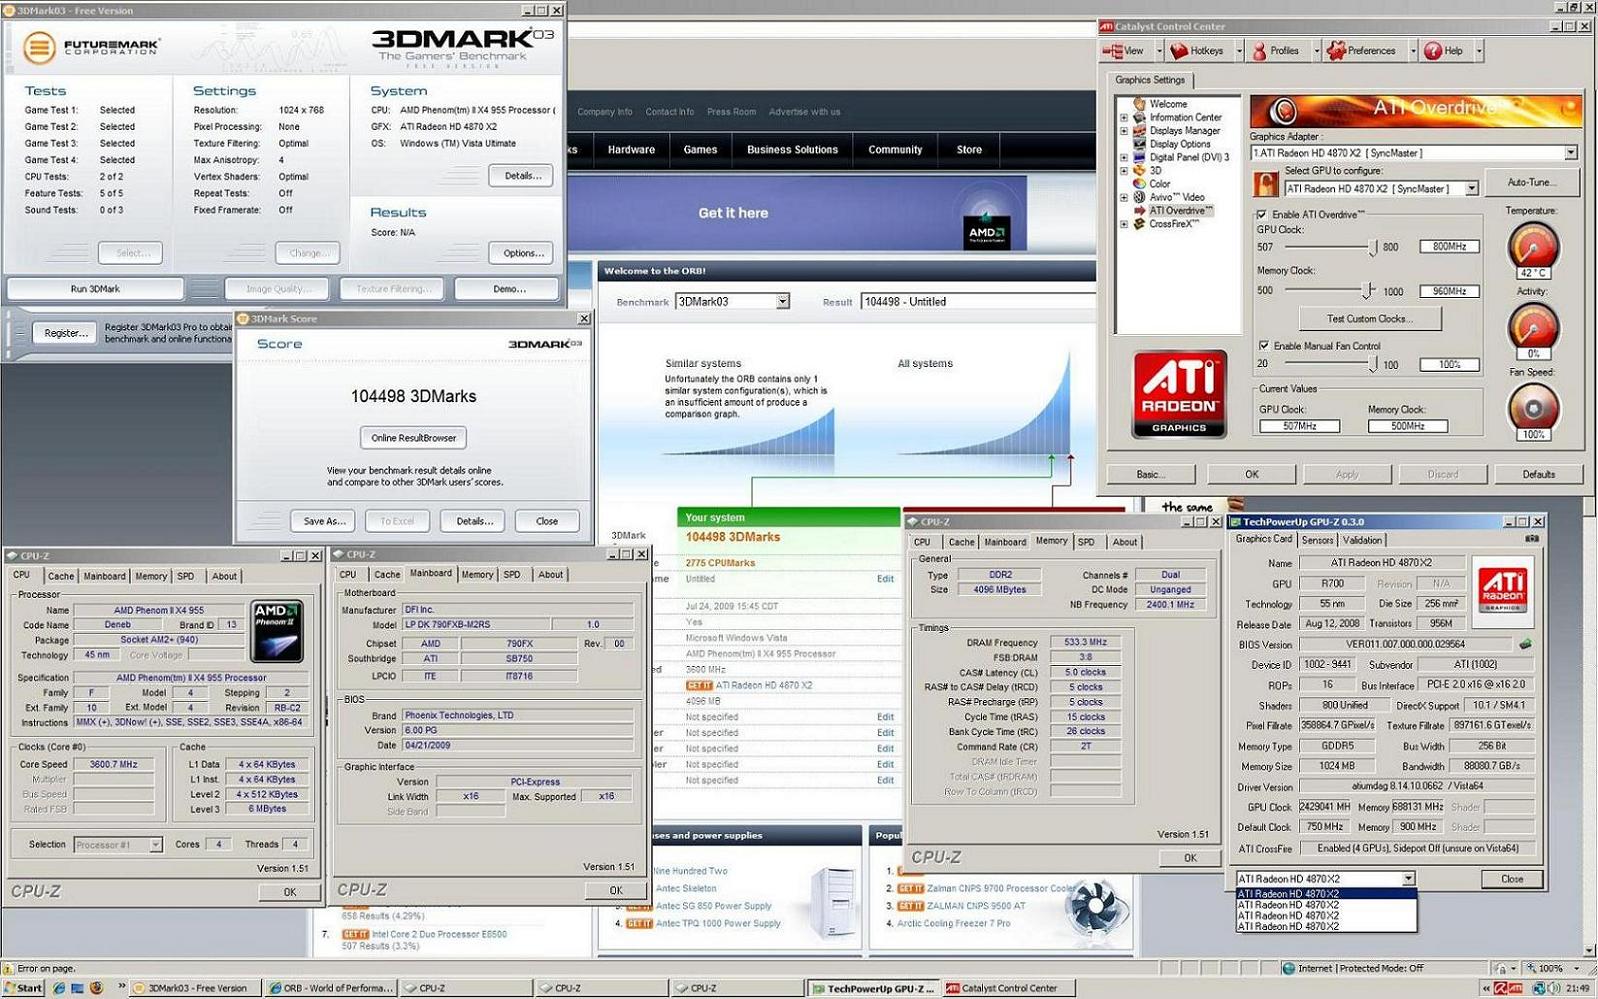This screenshot has width=1598, height=999.
Task: Toggle Enable Manual Fan Control checkbox
Action: (x=1264, y=345)
